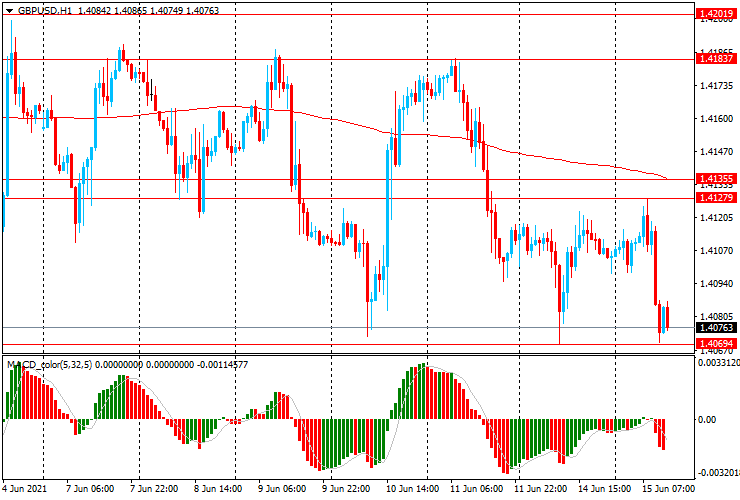
Task: Click the 1.41735 price scale value
Action: click(x=717, y=86)
